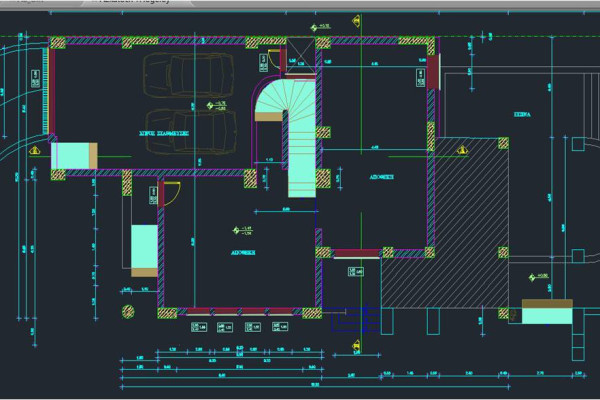Click the room label right of the staircase
The image size is (600, 400).
click(x=381, y=176)
